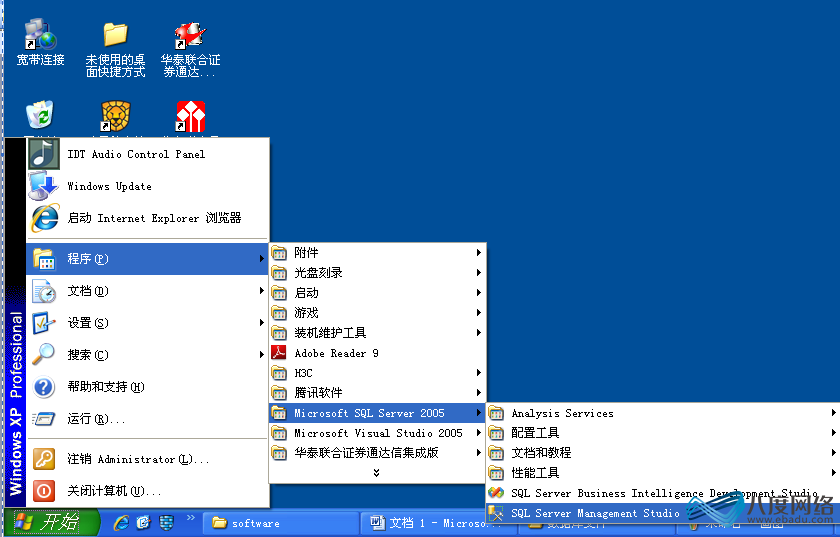The height and width of the screenshot is (537, 840).
Task: Expand the H3C program folder
Action: pyautogui.click(x=378, y=373)
